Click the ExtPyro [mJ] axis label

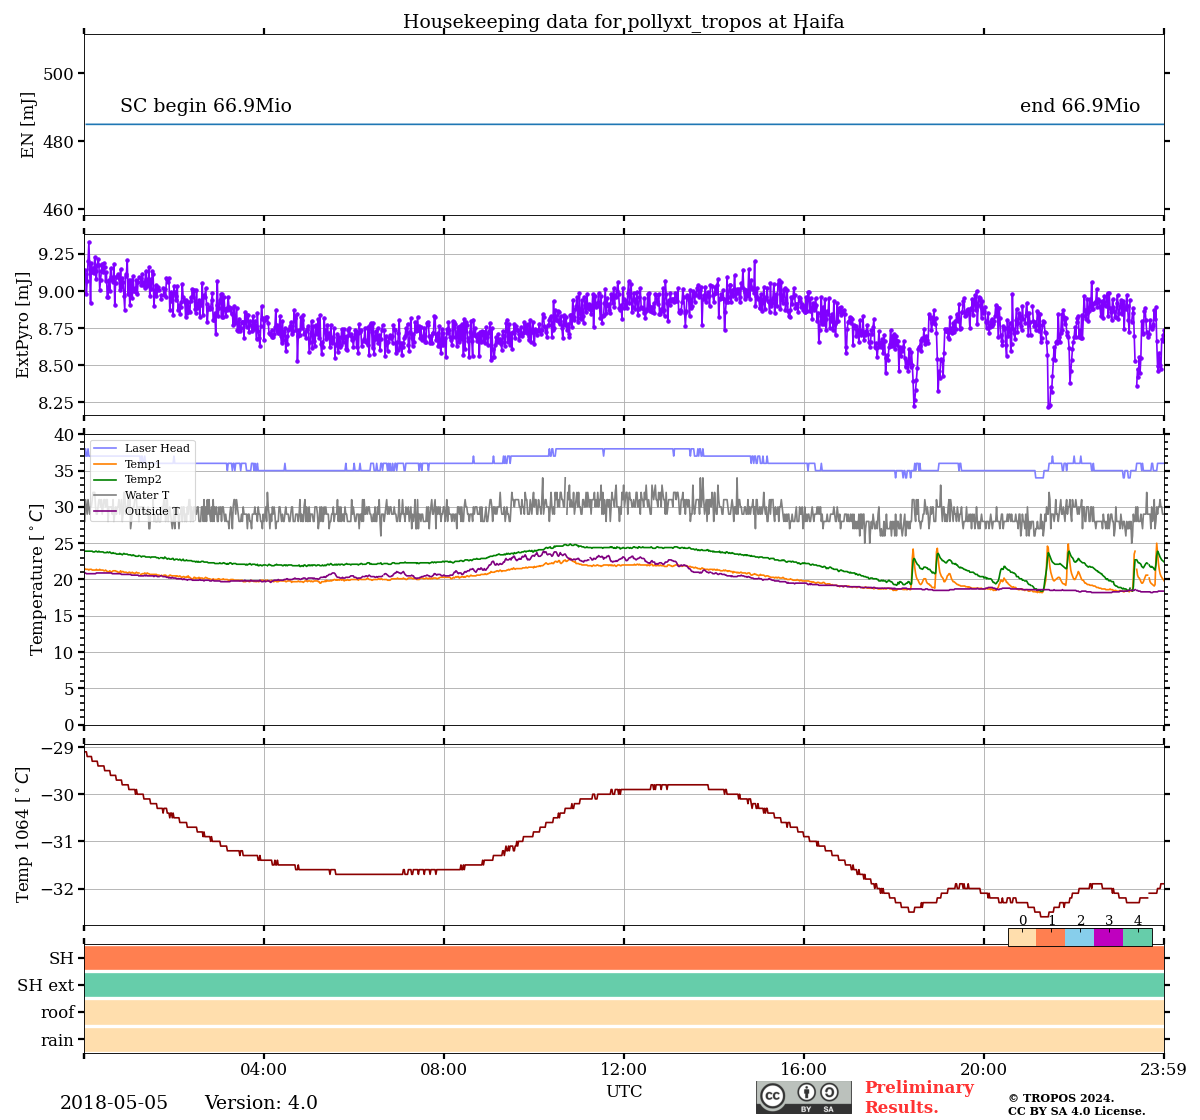[x=24, y=325]
